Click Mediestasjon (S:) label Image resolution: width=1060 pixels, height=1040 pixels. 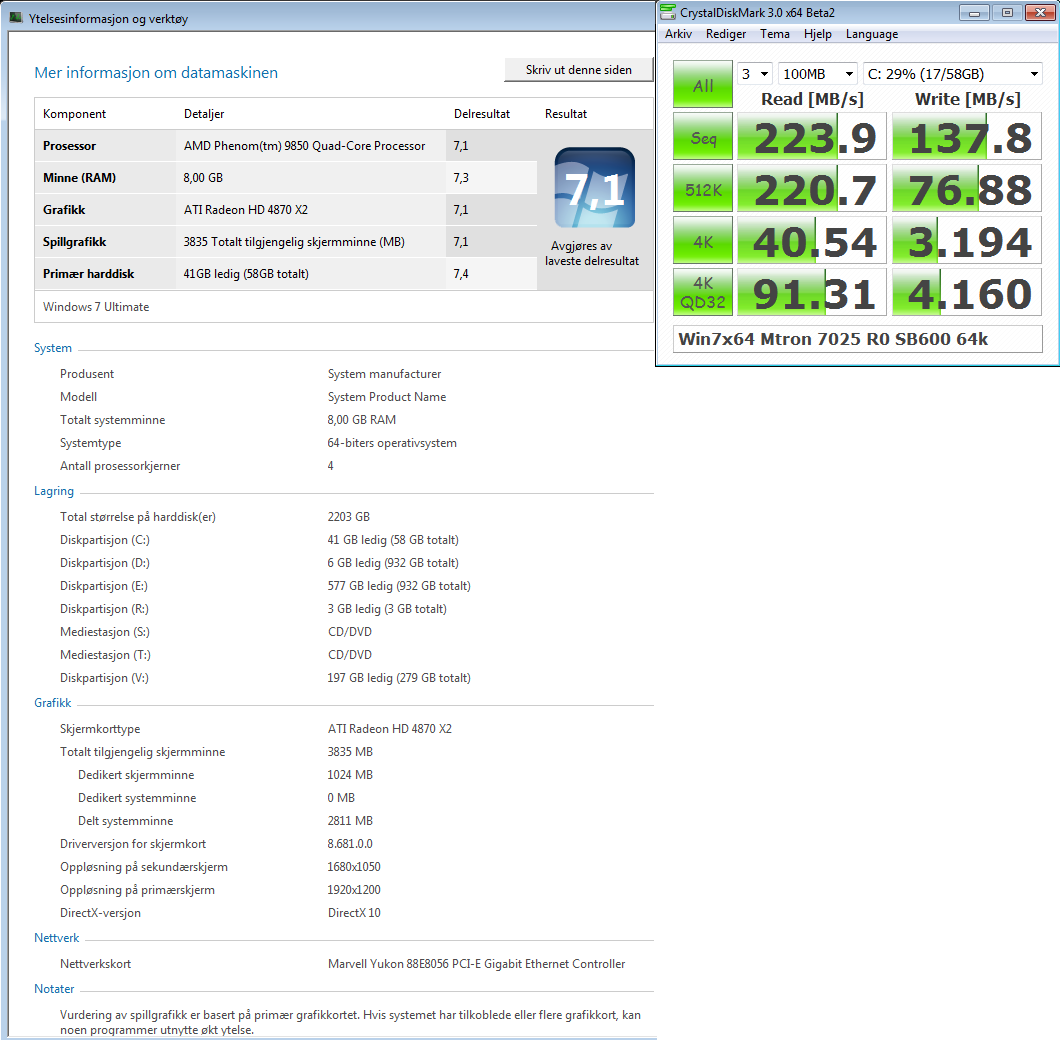(x=105, y=632)
